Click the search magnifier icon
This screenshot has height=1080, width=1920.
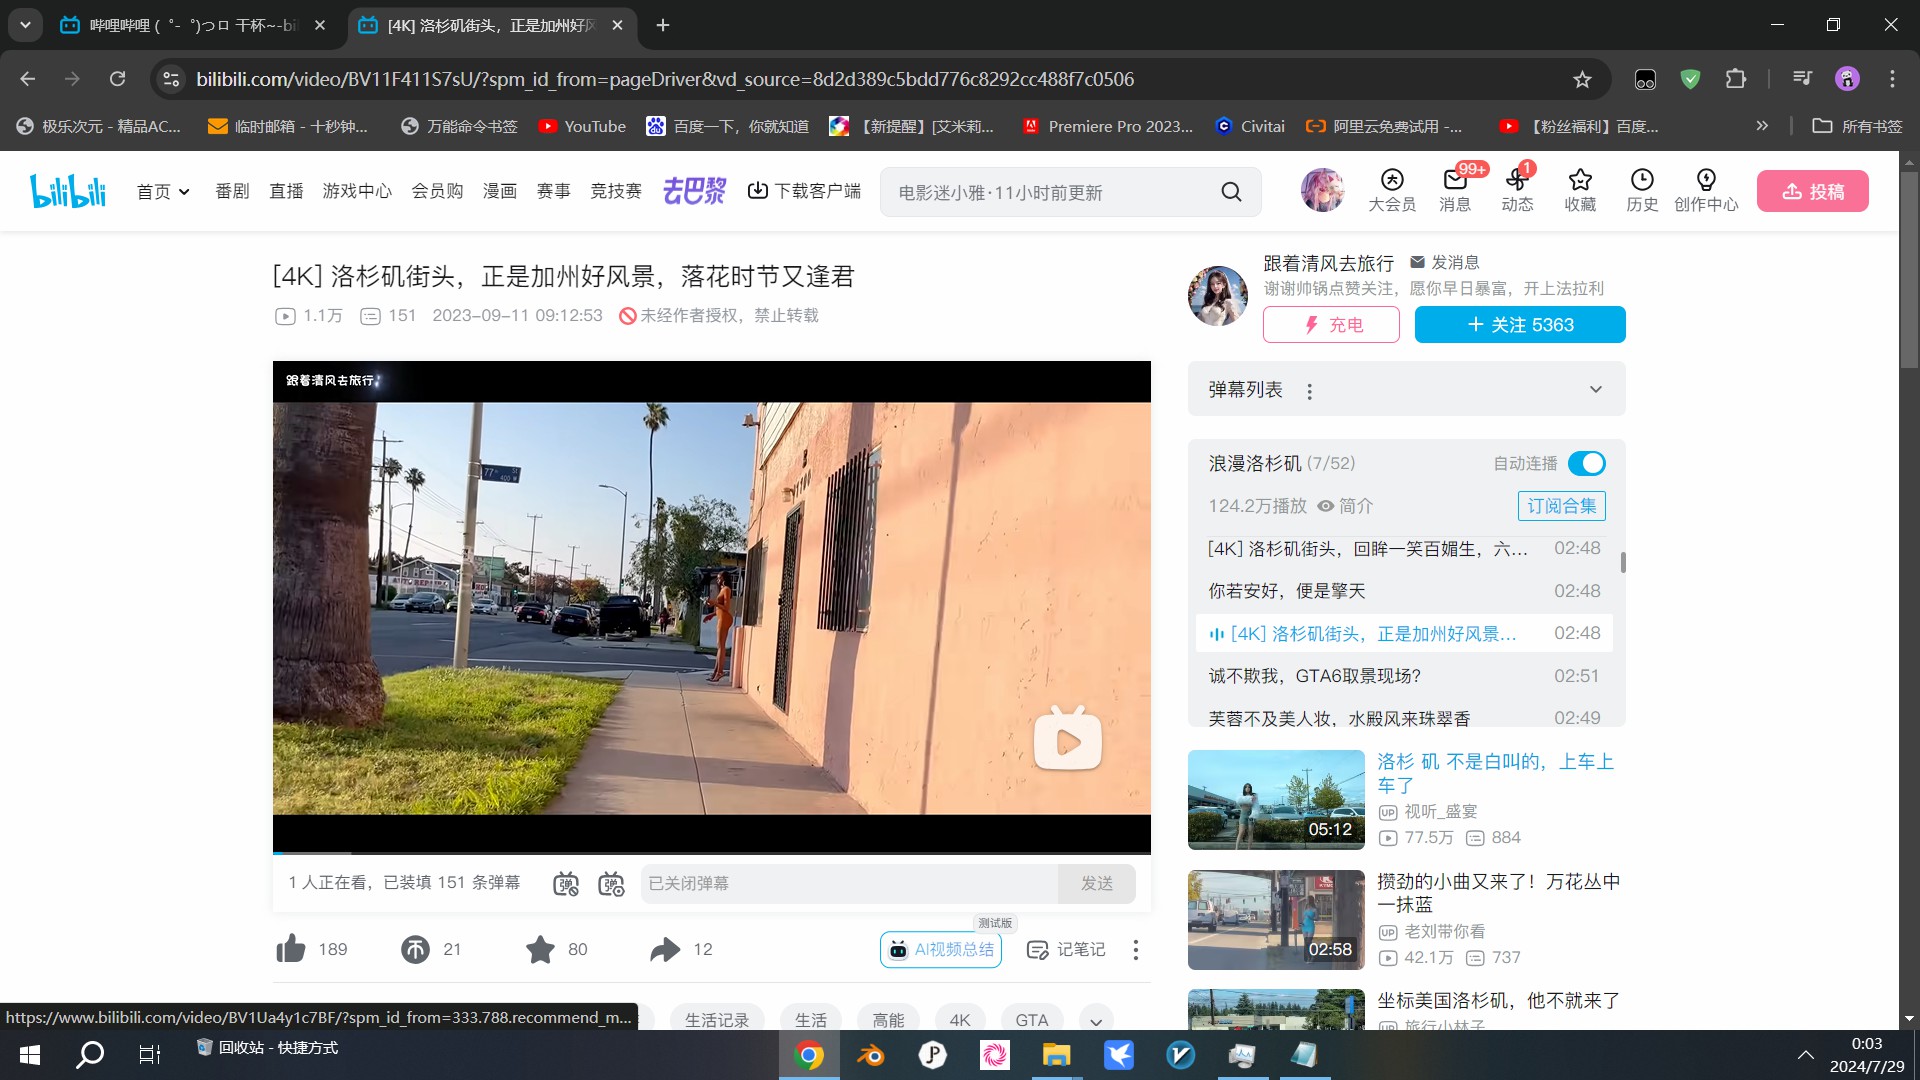click(1231, 192)
